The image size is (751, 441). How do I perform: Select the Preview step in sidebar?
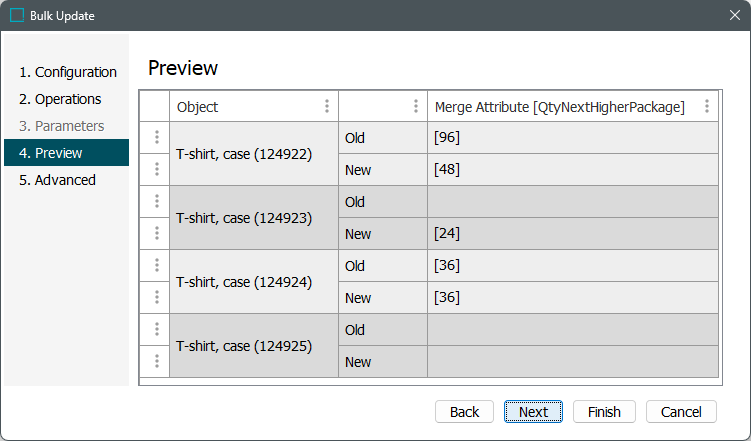51,153
